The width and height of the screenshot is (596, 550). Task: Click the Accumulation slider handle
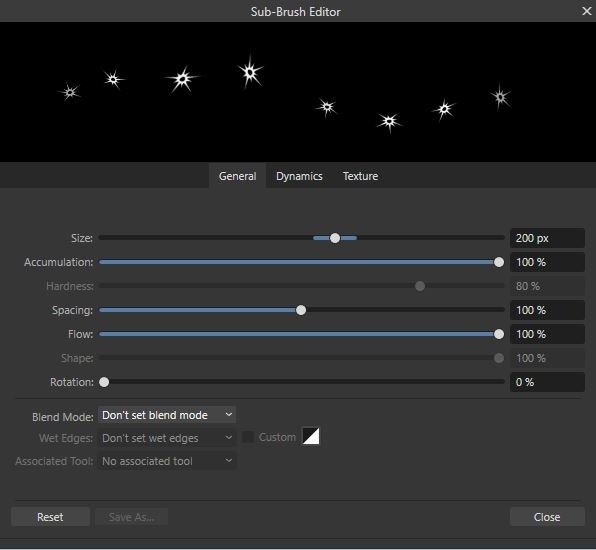click(x=499, y=262)
